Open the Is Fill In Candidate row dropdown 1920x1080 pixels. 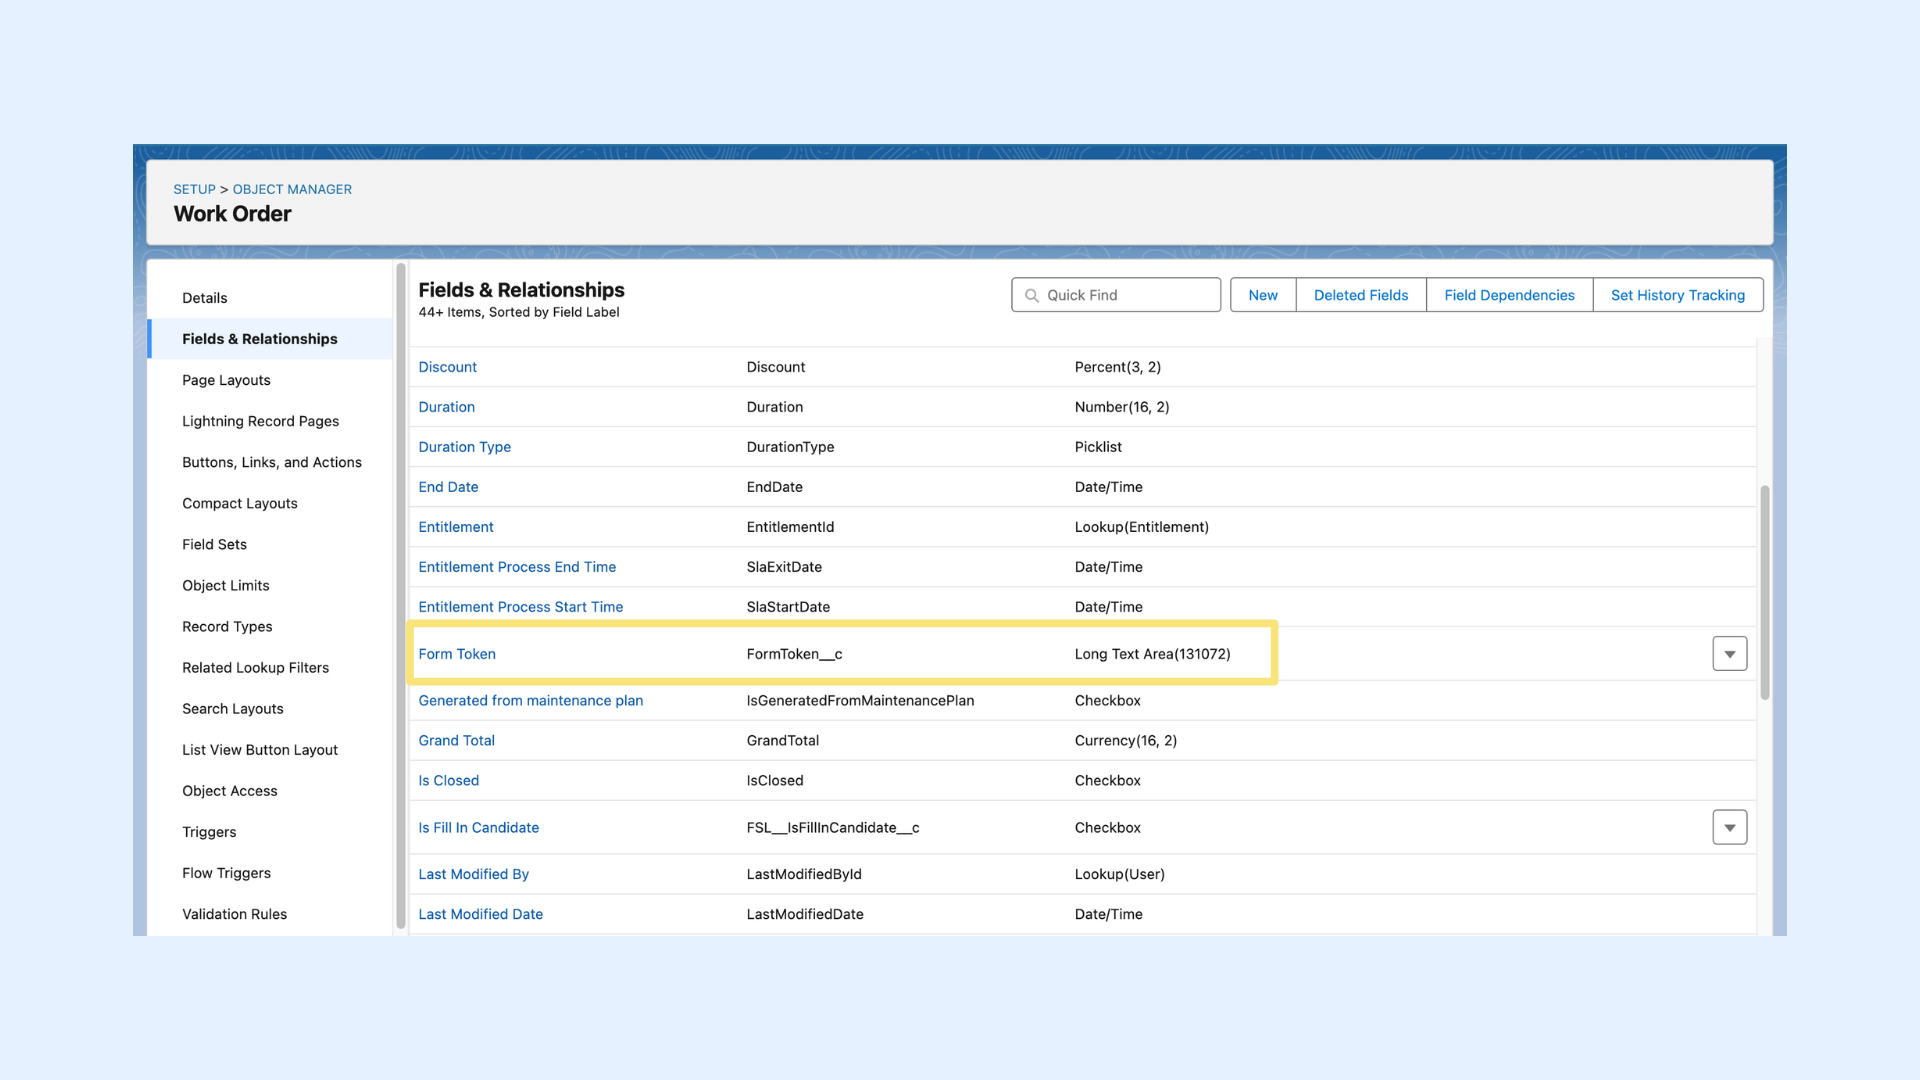pos(1729,827)
